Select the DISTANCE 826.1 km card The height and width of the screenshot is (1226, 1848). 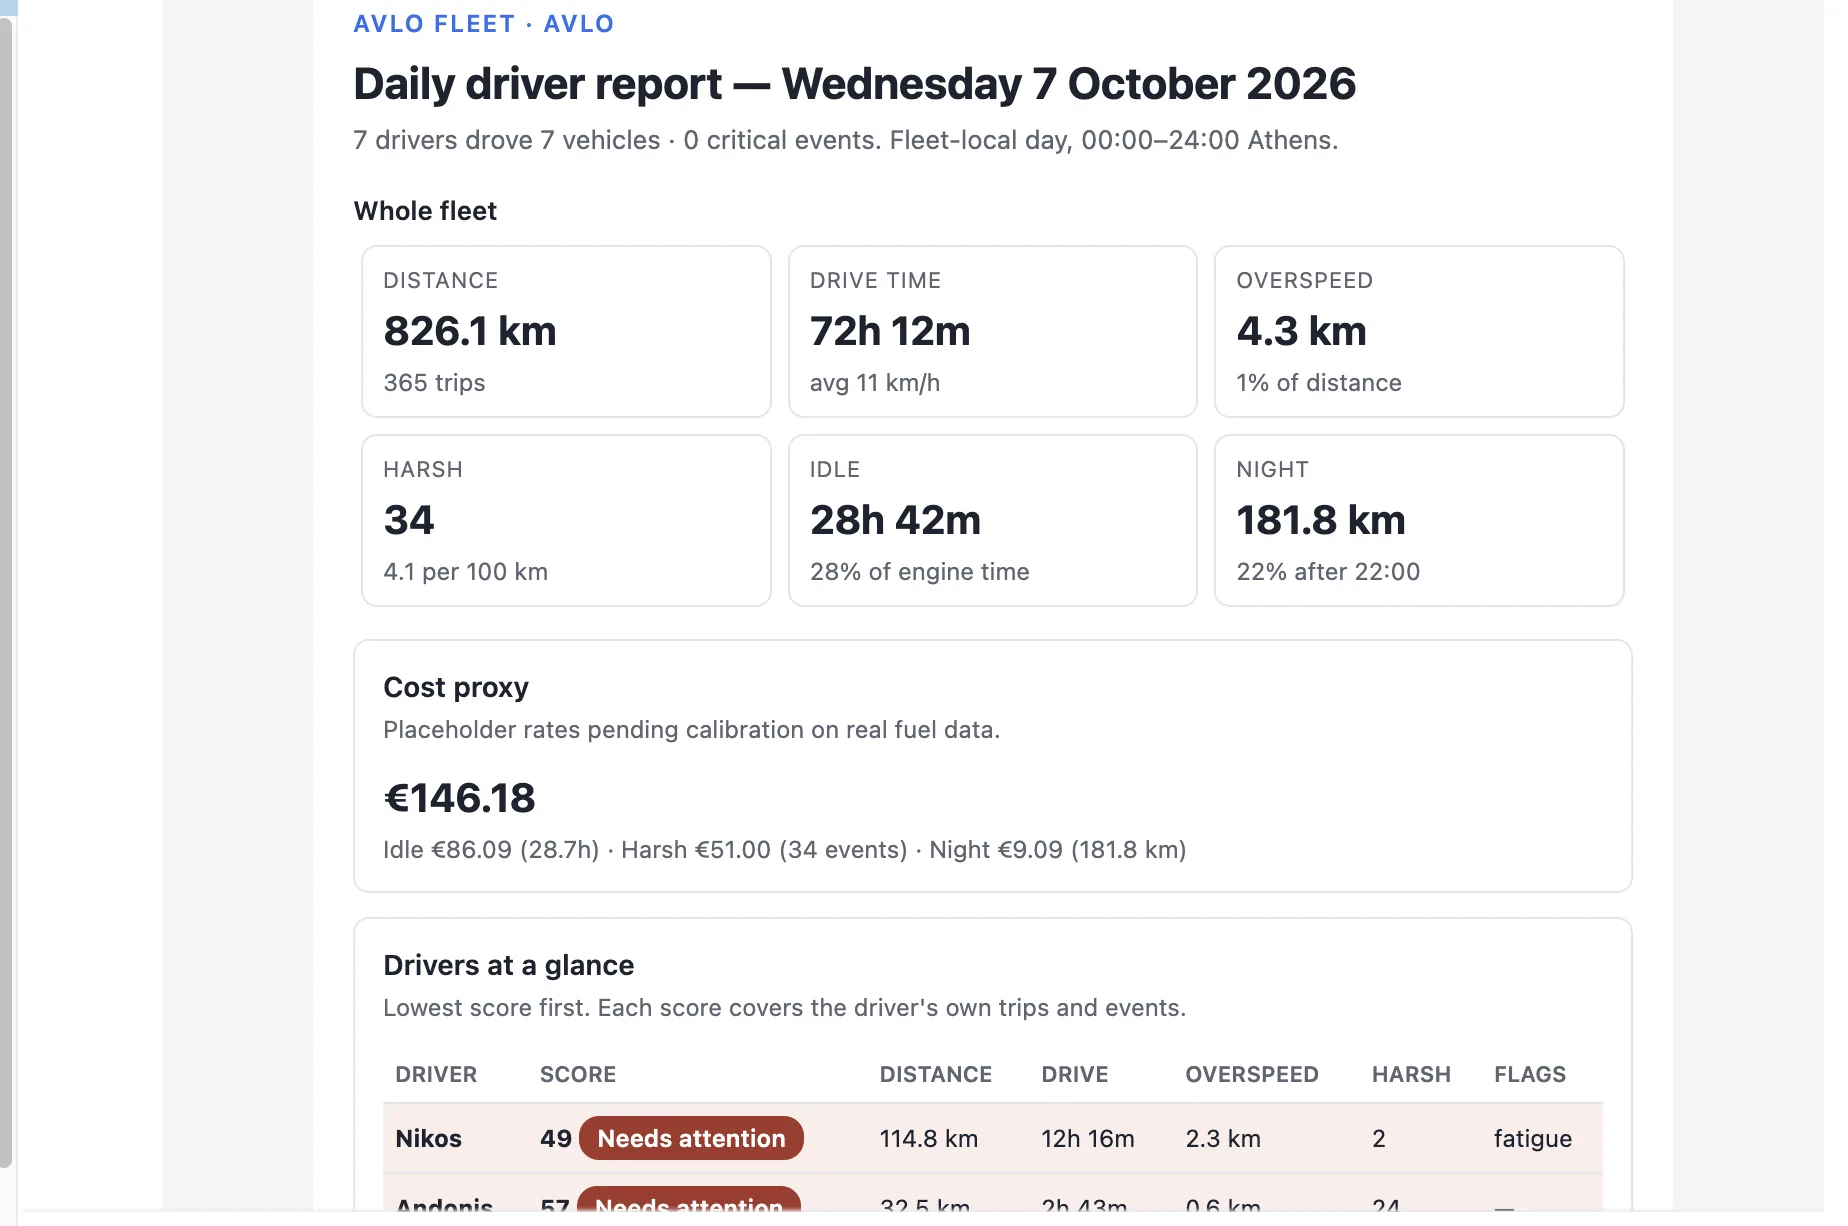(566, 331)
